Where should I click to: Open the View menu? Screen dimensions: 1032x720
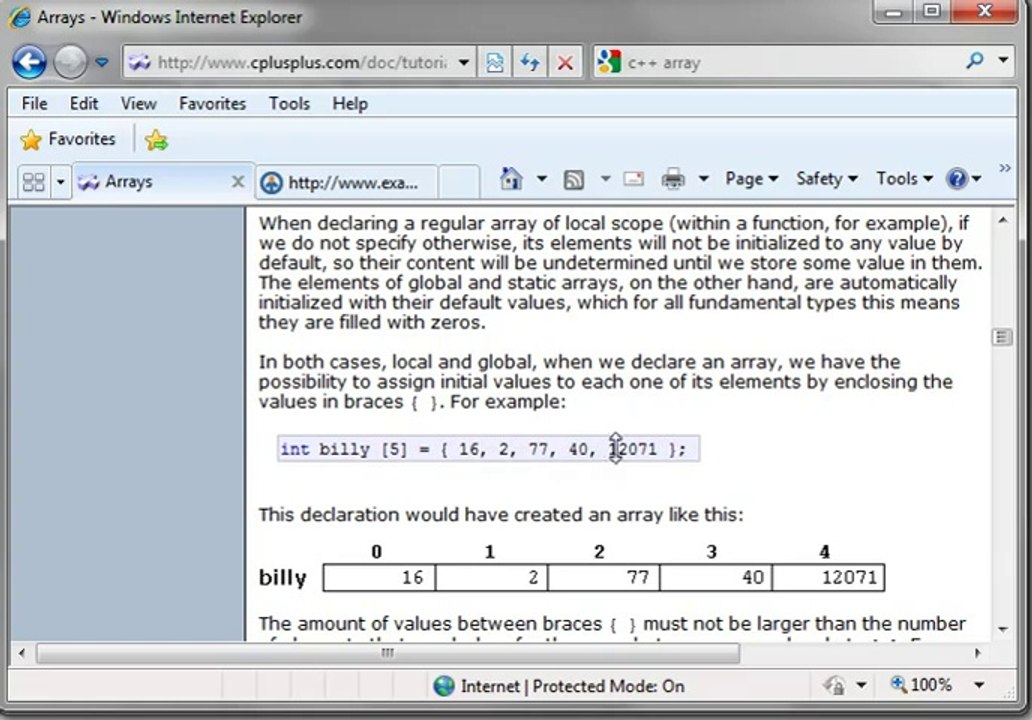(138, 103)
